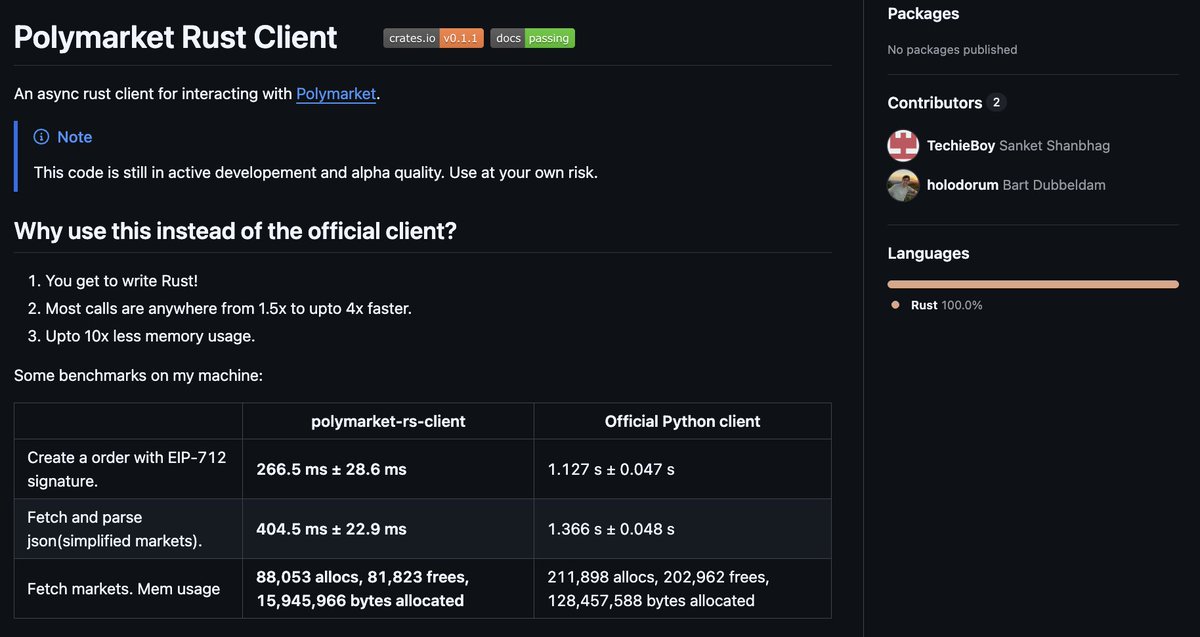1200x637 pixels.
Task: Open TechieBoy's avatar
Action: point(903,145)
